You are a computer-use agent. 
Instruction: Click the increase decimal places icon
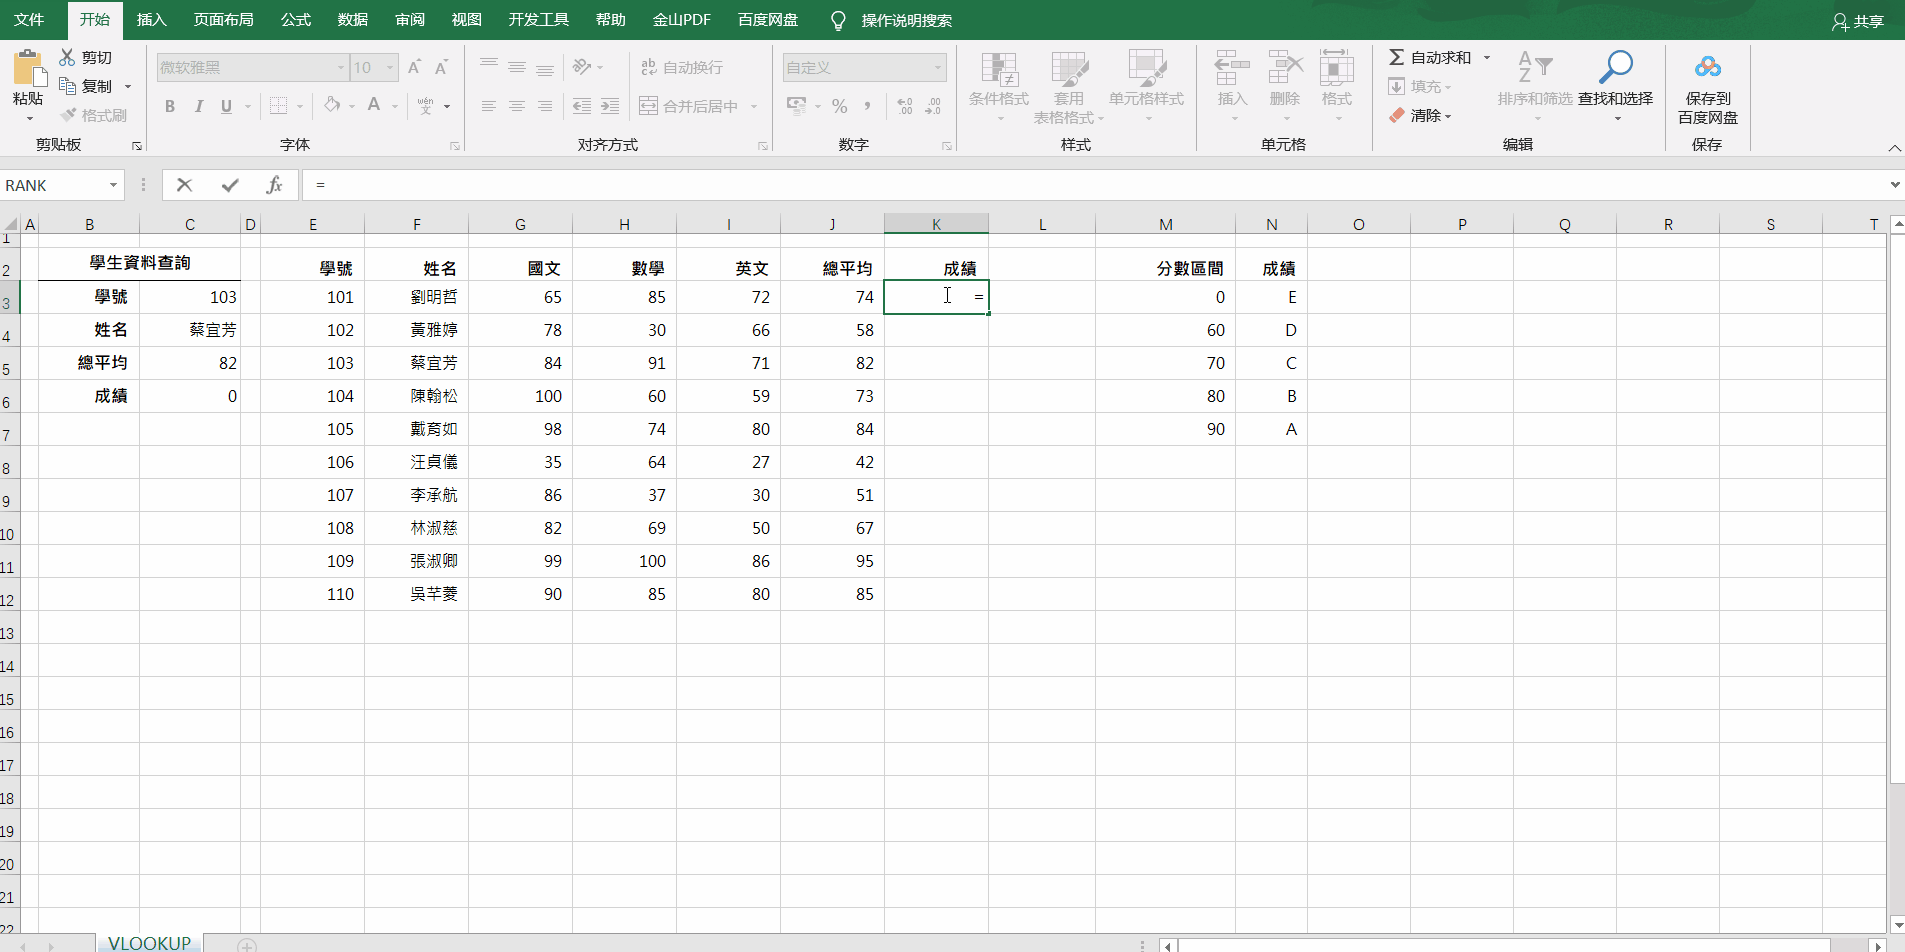click(905, 106)
